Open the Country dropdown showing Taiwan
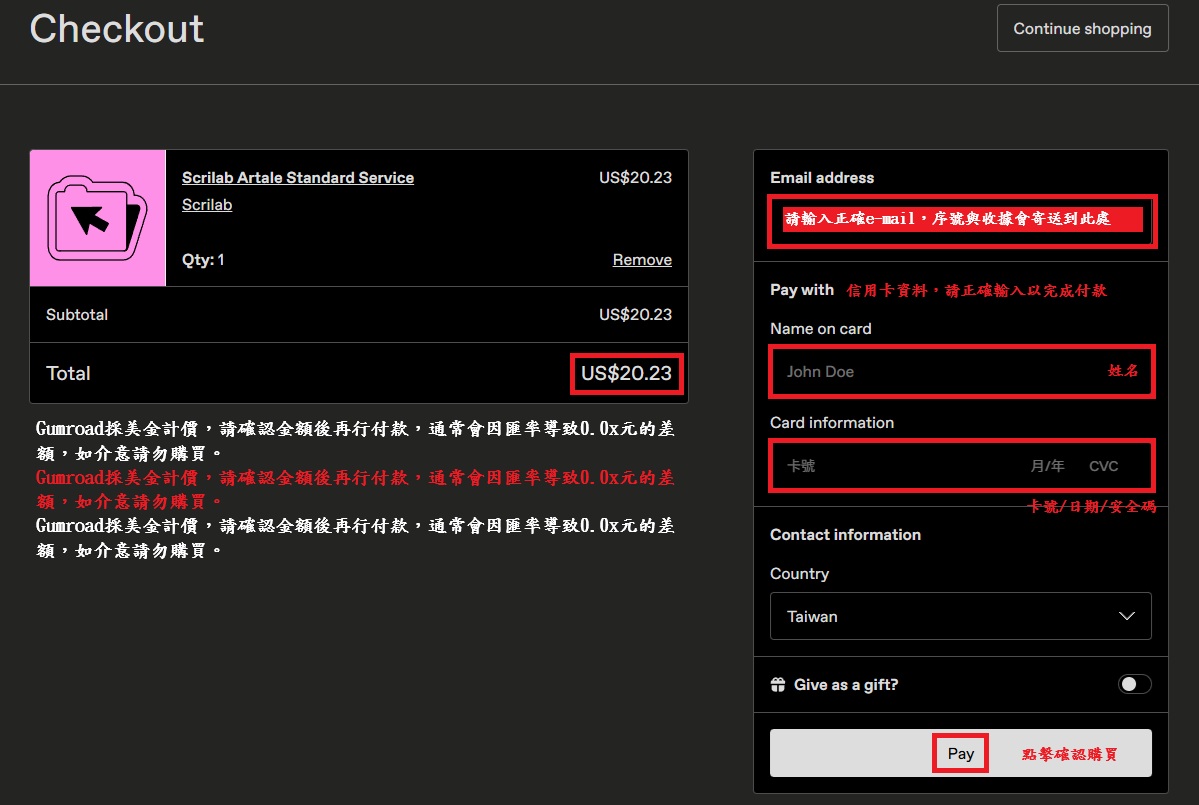 pyautogui.click(x=960, y=616)
